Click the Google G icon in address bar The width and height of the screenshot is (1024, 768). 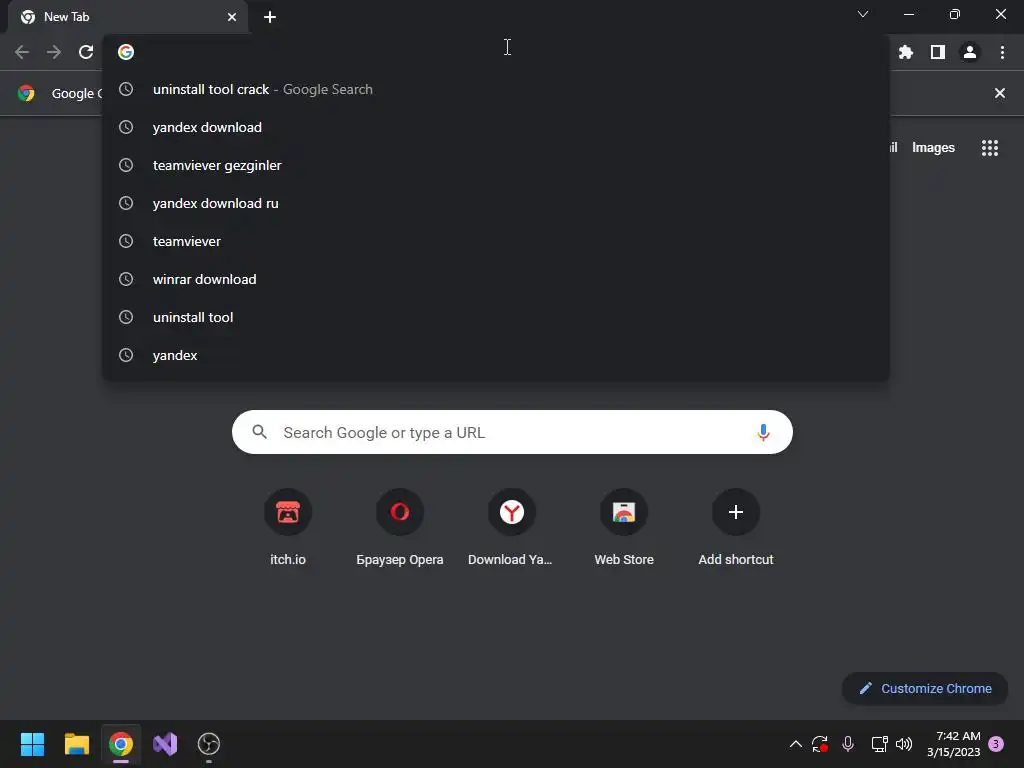click(126, 52)
